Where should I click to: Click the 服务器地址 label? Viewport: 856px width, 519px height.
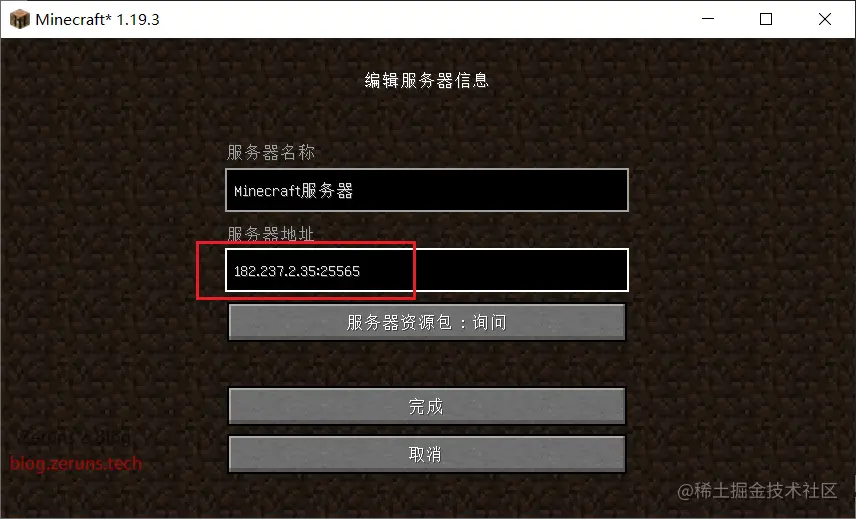(271, 234)
